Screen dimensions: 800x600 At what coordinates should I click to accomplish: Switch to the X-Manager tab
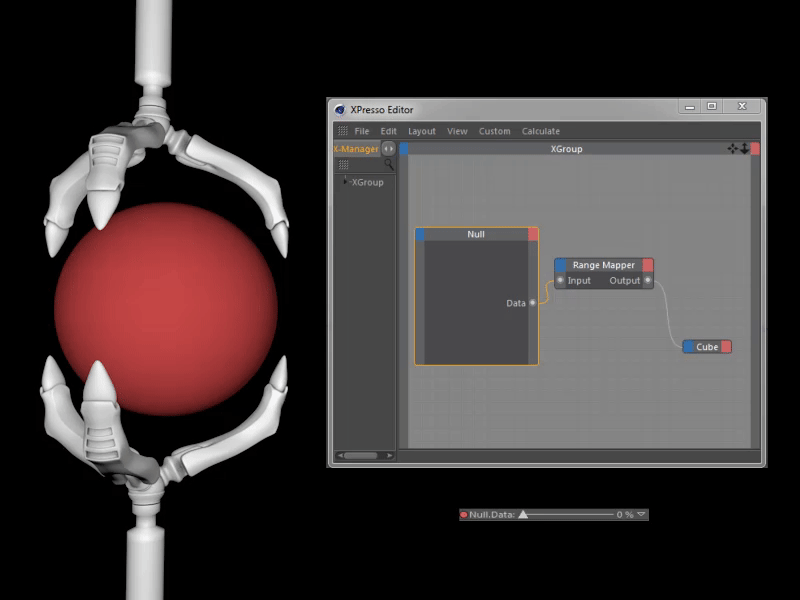(x=356, y=149)
